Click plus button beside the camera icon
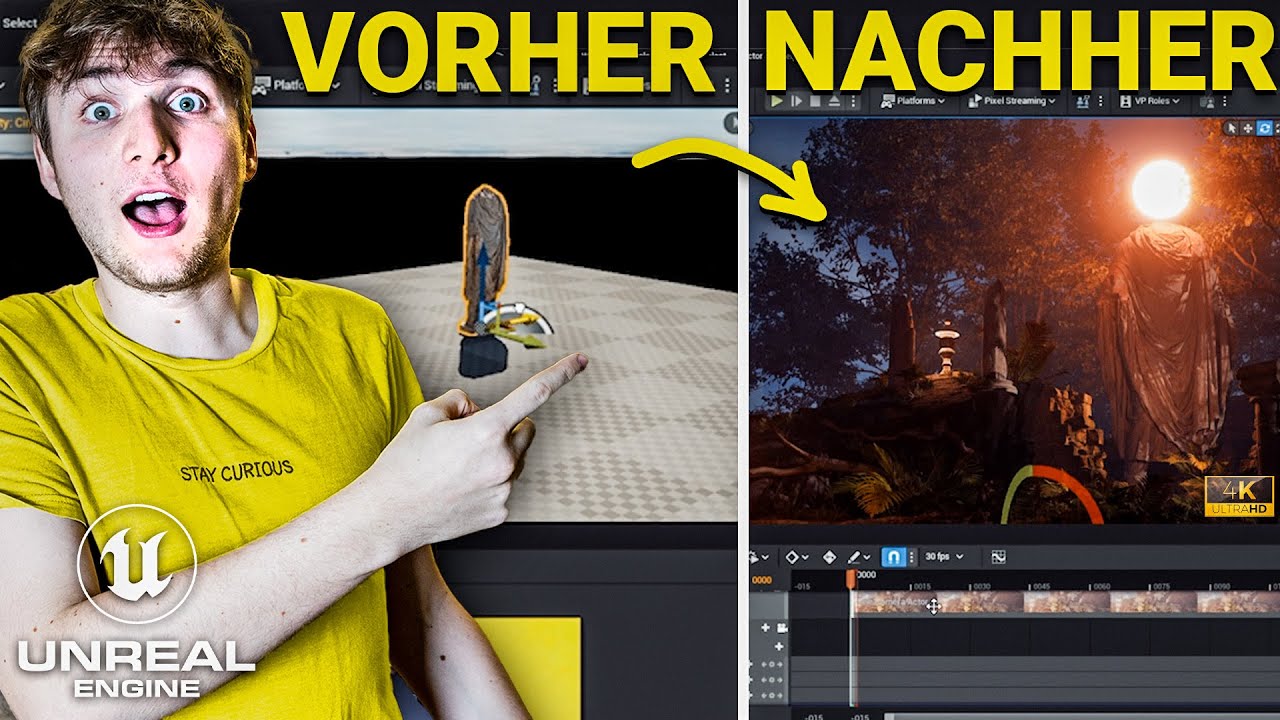1280x720 pixels. [766, 627]
